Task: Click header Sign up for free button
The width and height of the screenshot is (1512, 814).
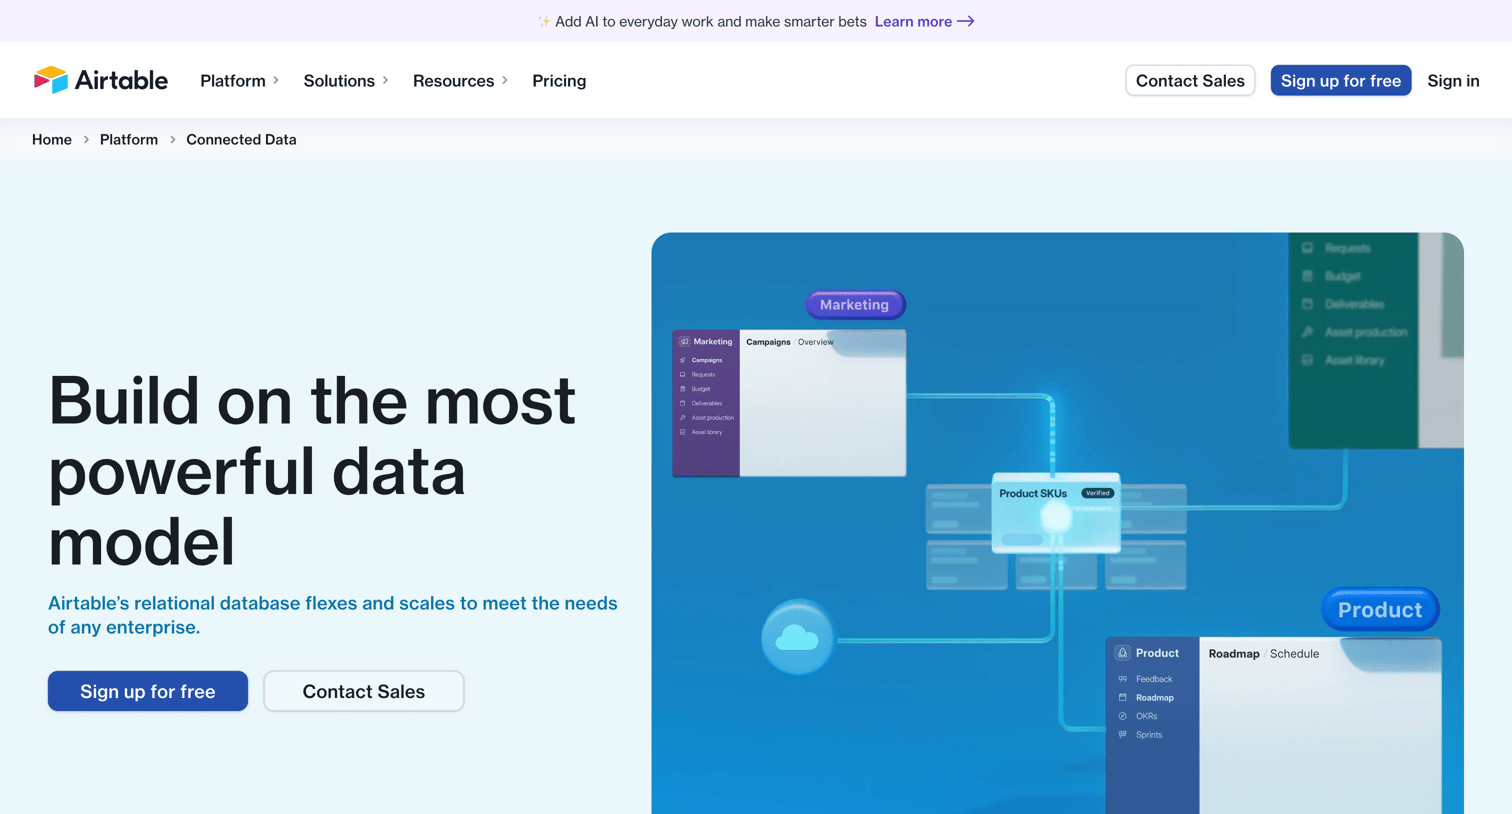Action: point(1341,81)
